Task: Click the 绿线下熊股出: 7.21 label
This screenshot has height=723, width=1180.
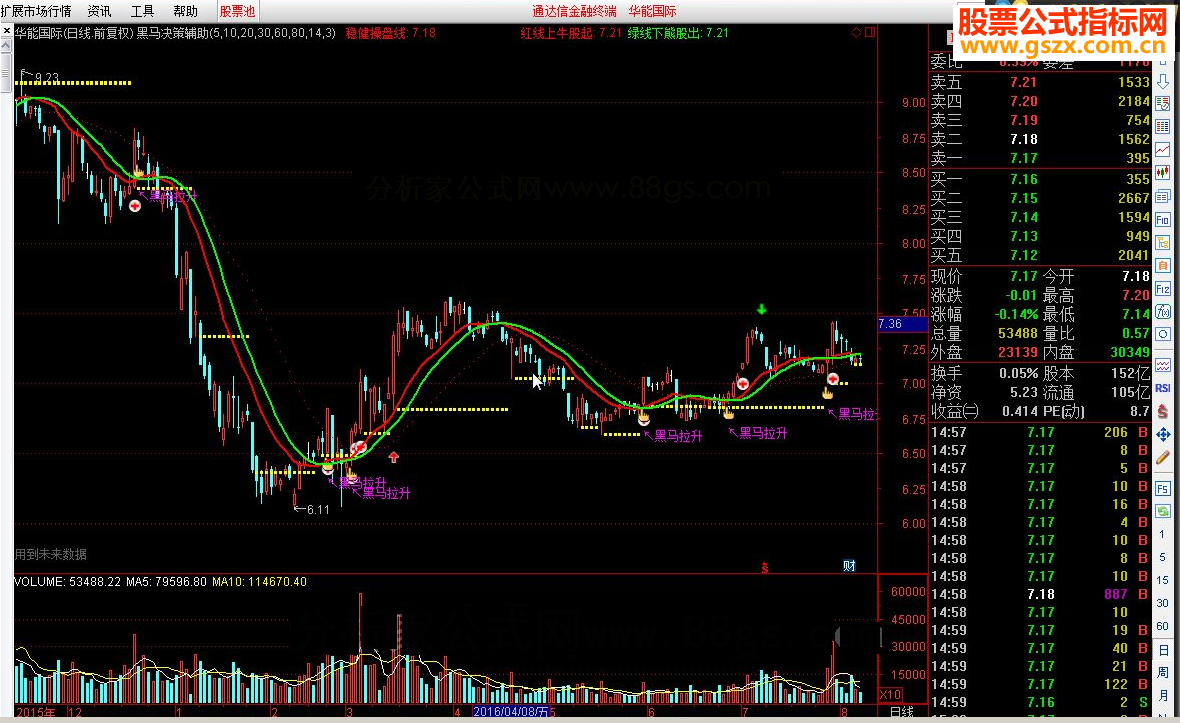Action: point(678,32)
